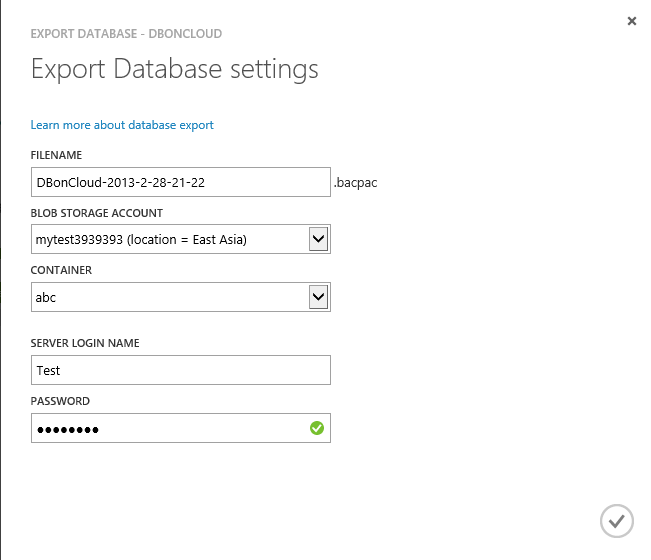Close the Export Database dialog
This screenshot has height=560, width=651.
click(631, 21)
